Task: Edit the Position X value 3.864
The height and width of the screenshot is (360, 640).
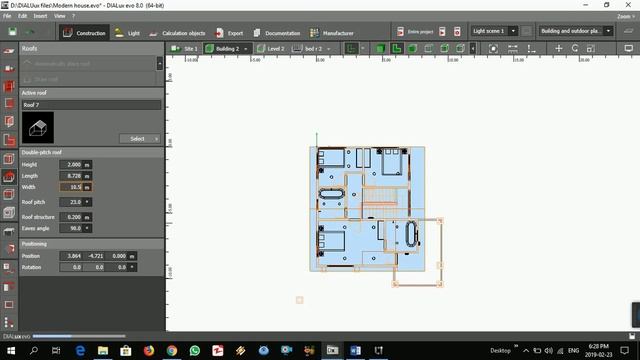Action: click(x=71, y=256)
